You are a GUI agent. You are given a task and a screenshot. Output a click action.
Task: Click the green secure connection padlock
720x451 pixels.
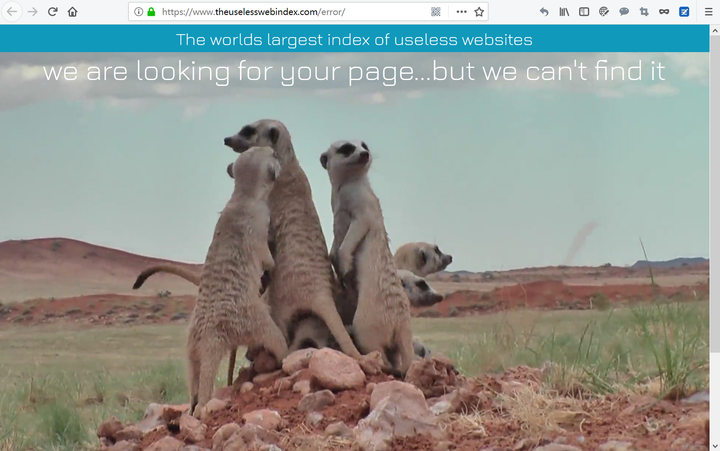151,12
